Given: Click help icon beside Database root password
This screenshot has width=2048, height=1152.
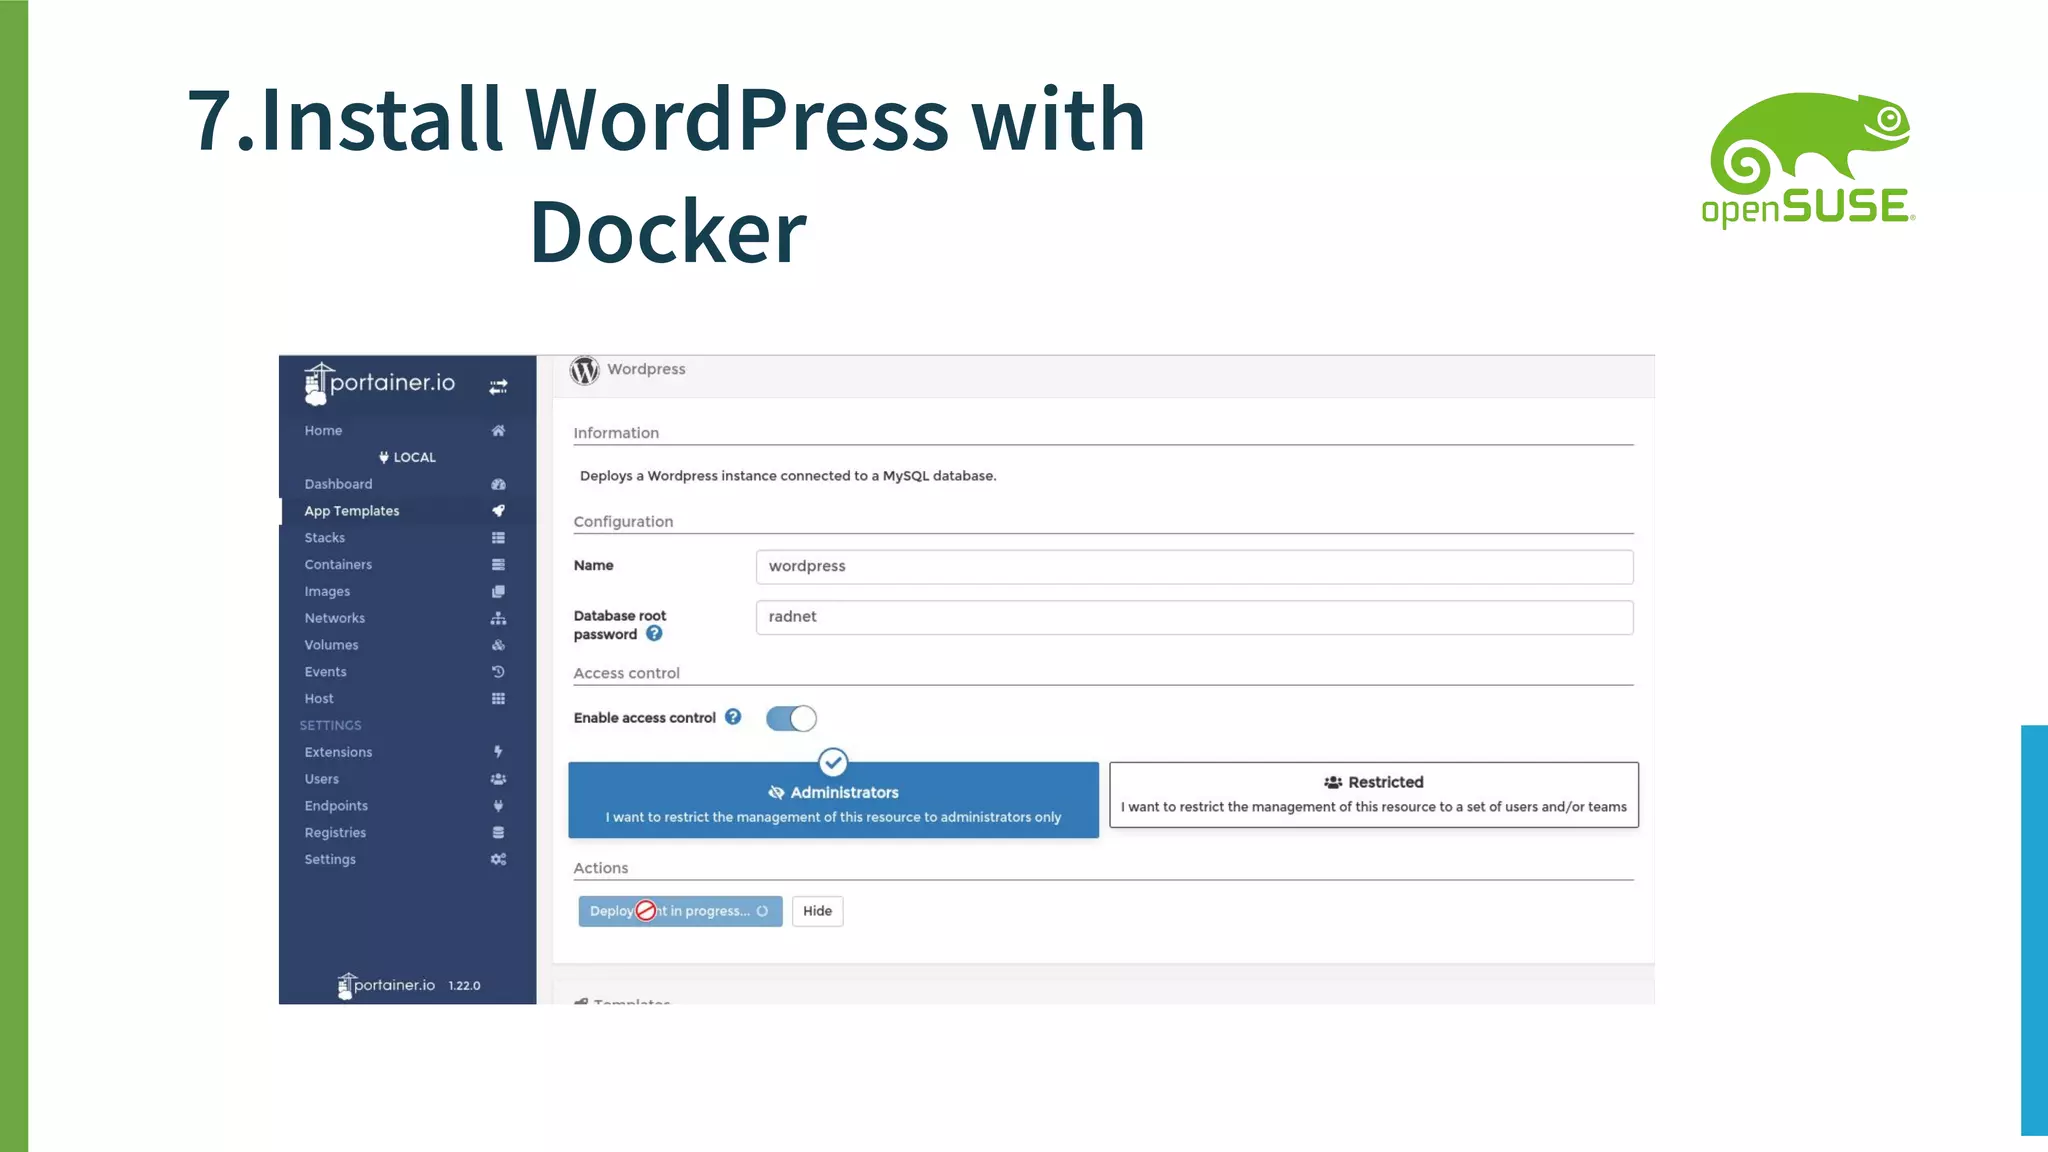Looking at the screenshot, I should [x=654, y=633].
